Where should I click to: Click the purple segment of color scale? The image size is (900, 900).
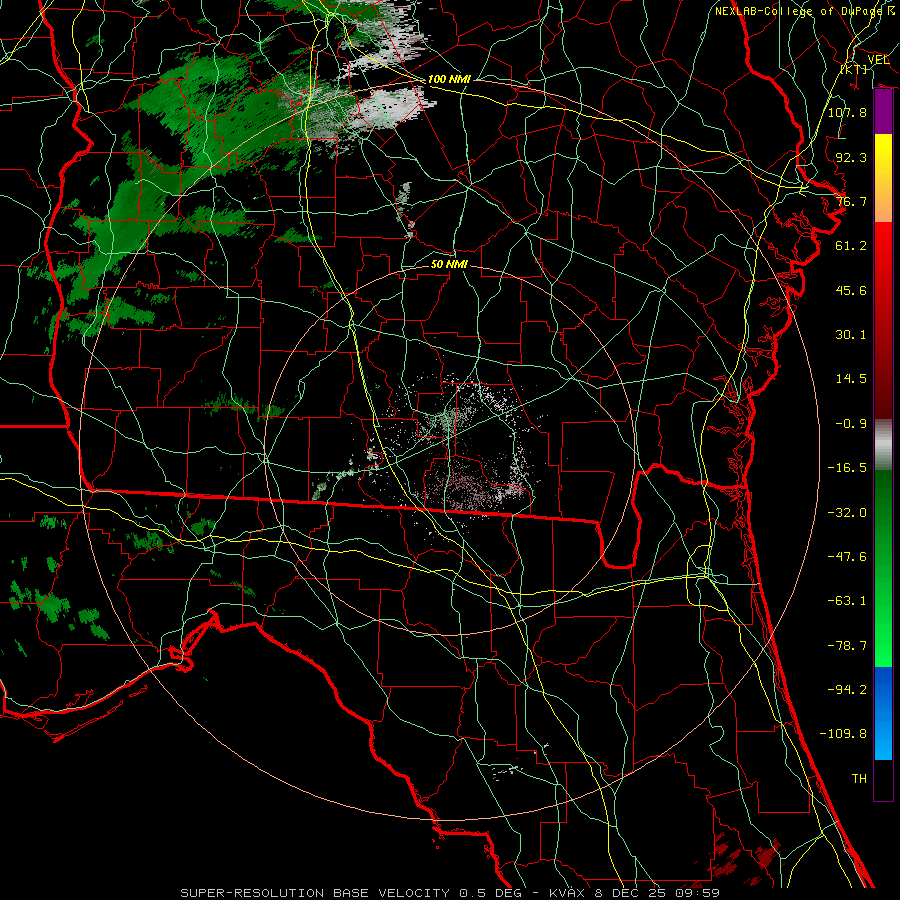[883, 112]
